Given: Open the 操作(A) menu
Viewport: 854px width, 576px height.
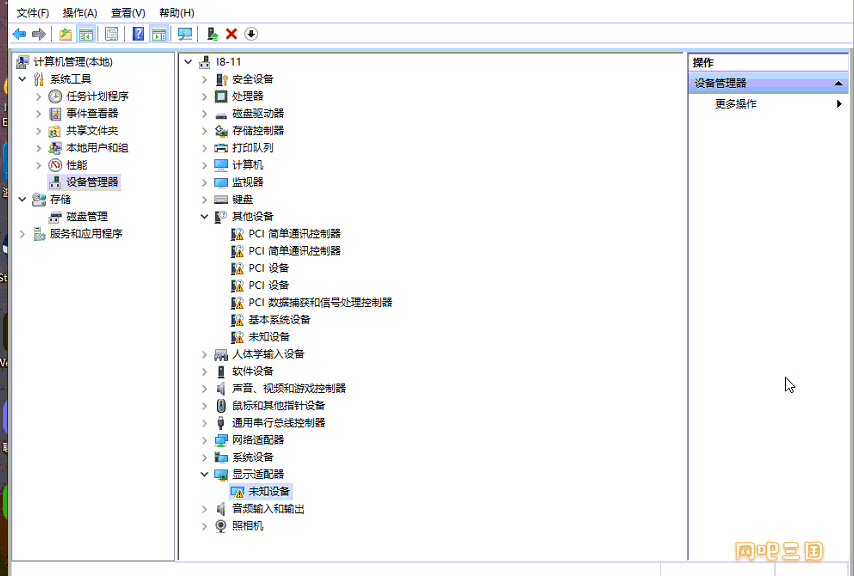Looking at the screenshot, I should pos(80,13).
